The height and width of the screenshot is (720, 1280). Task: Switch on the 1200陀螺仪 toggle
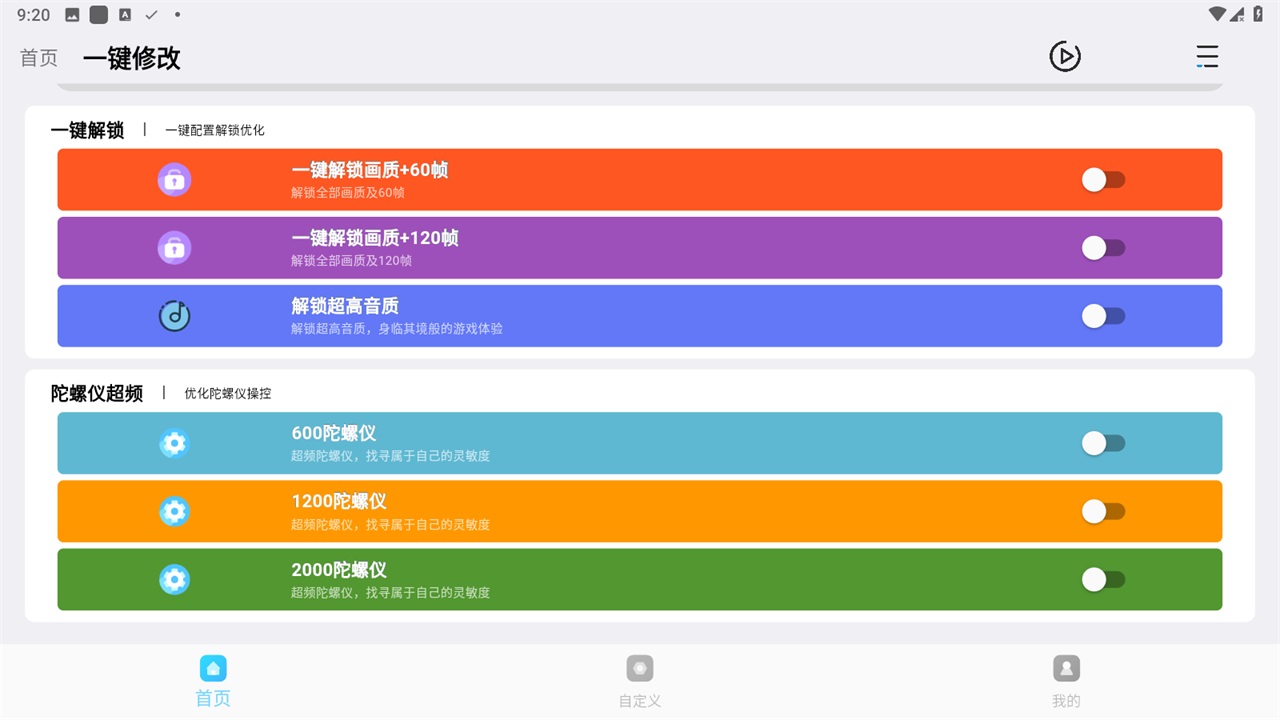pos(1103,511)
